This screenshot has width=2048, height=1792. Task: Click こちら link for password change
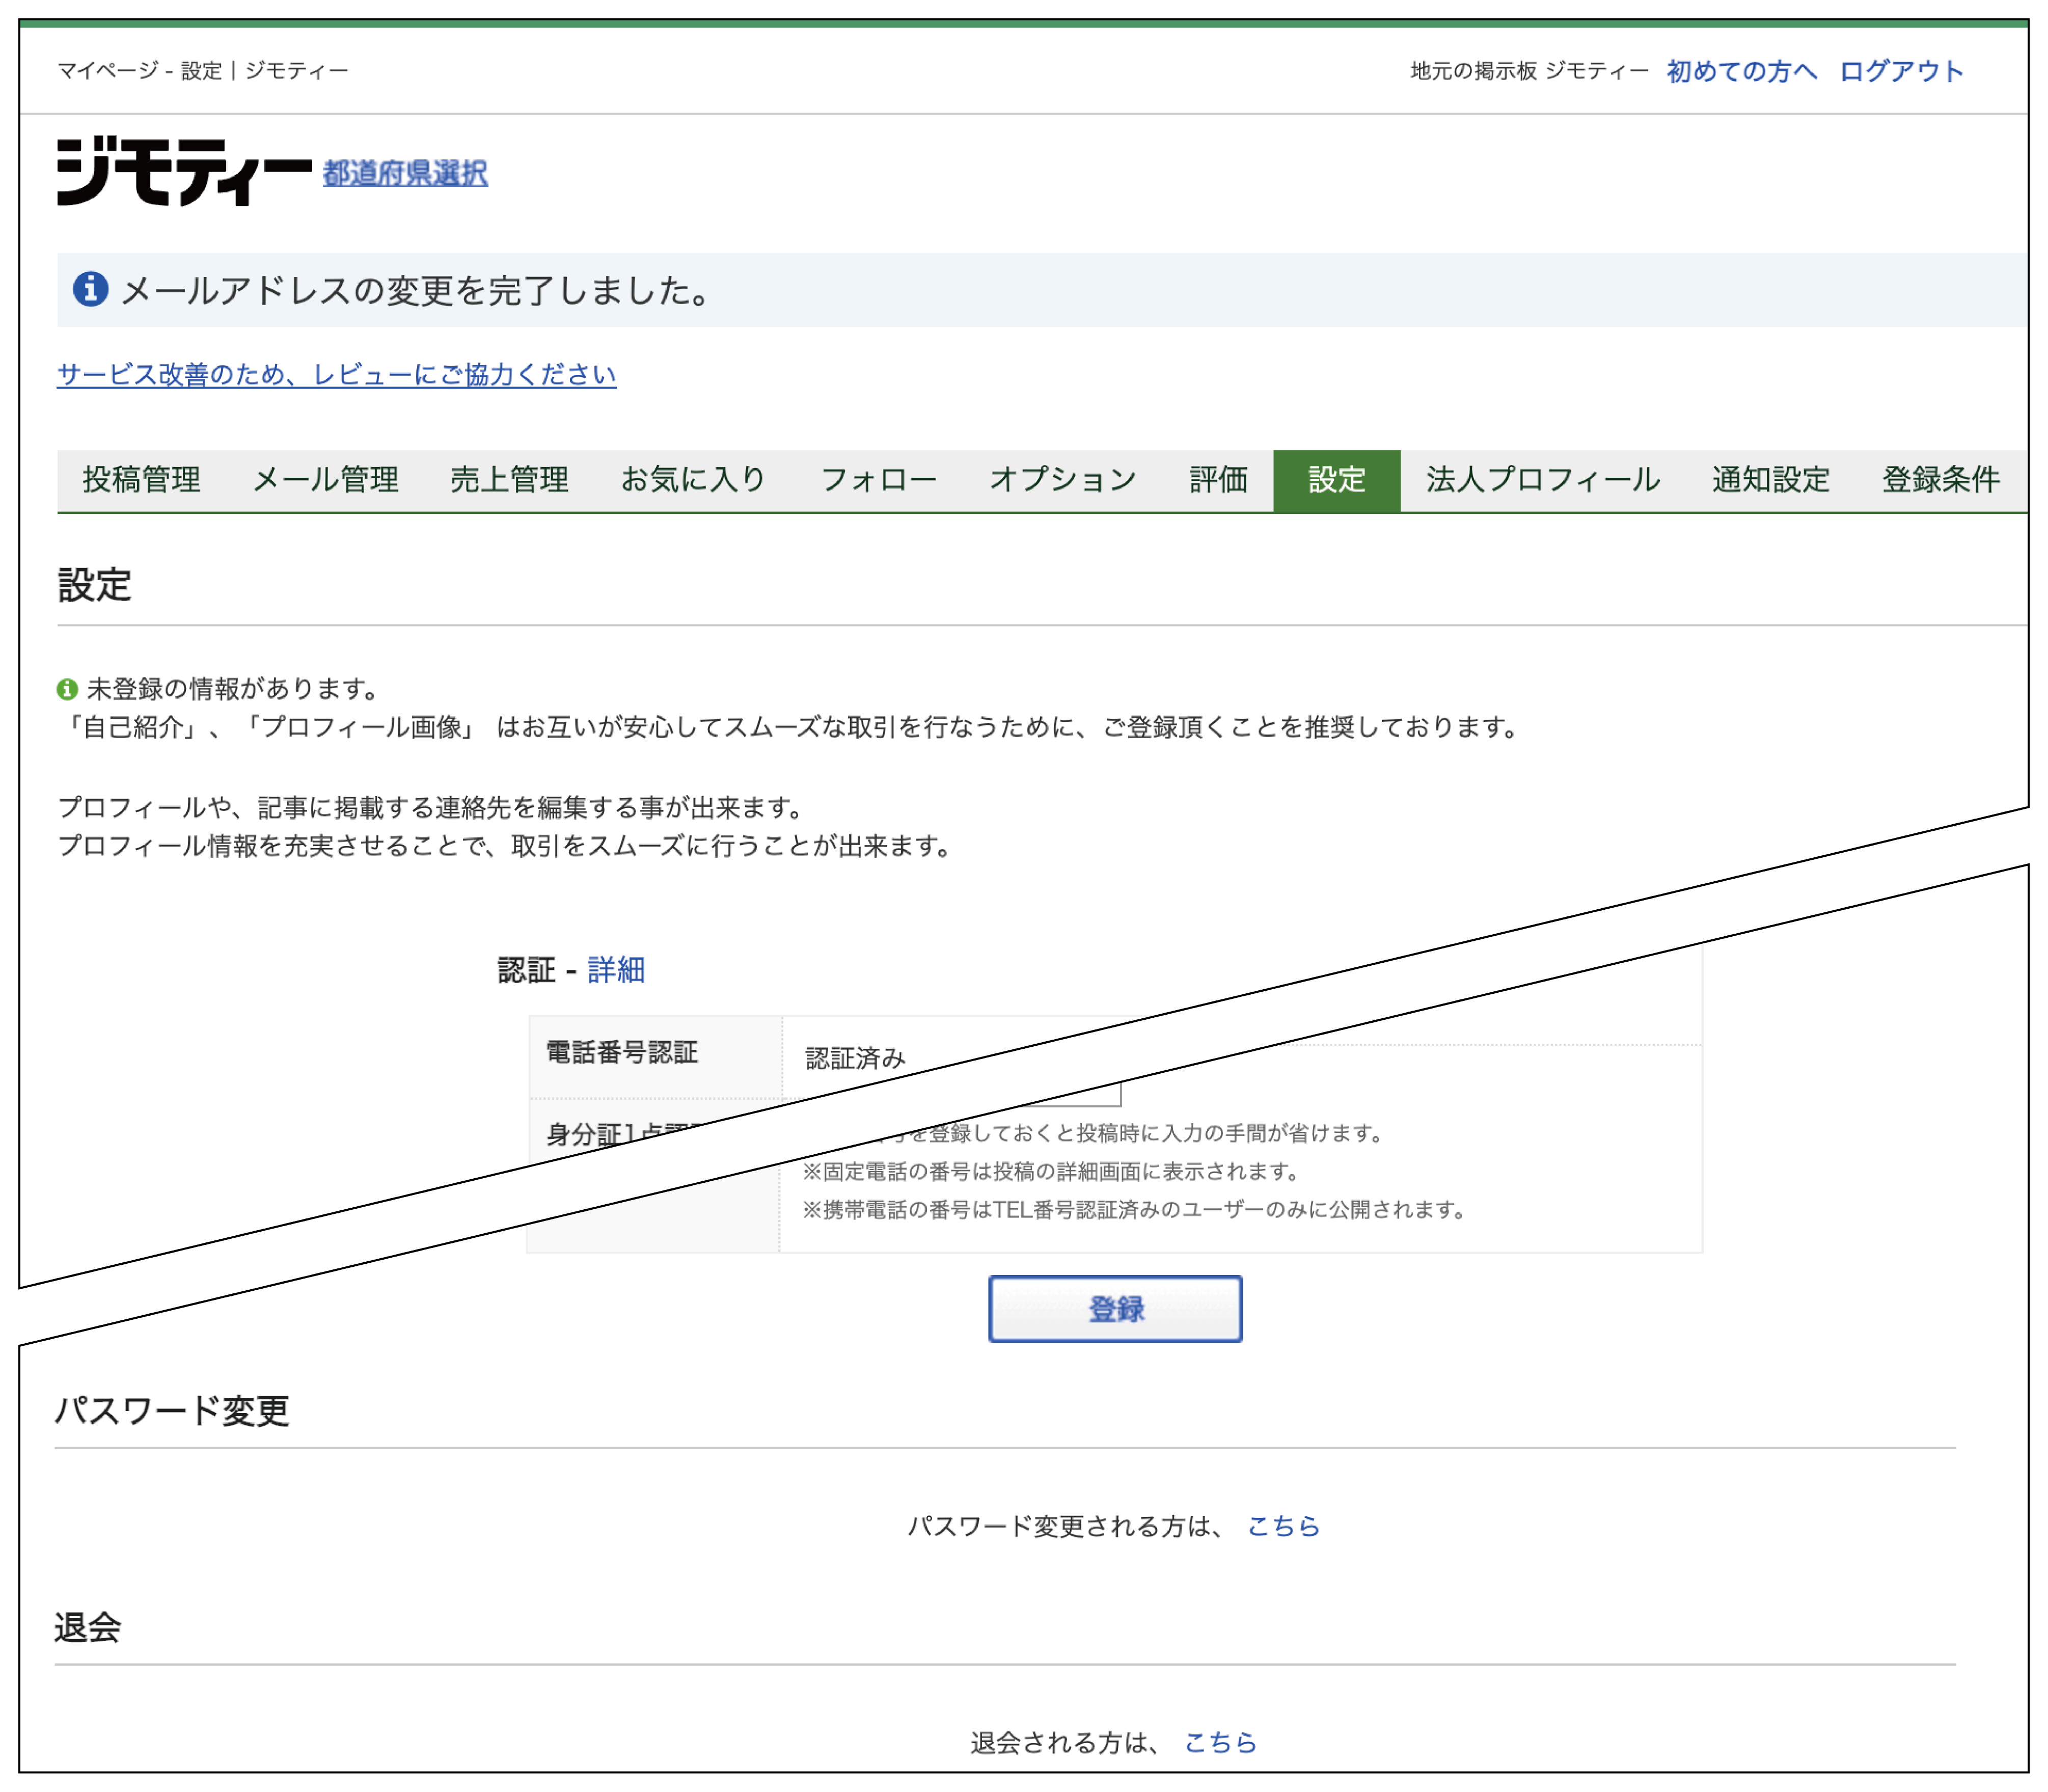pyautogui.click(x=1283, y=1526)
